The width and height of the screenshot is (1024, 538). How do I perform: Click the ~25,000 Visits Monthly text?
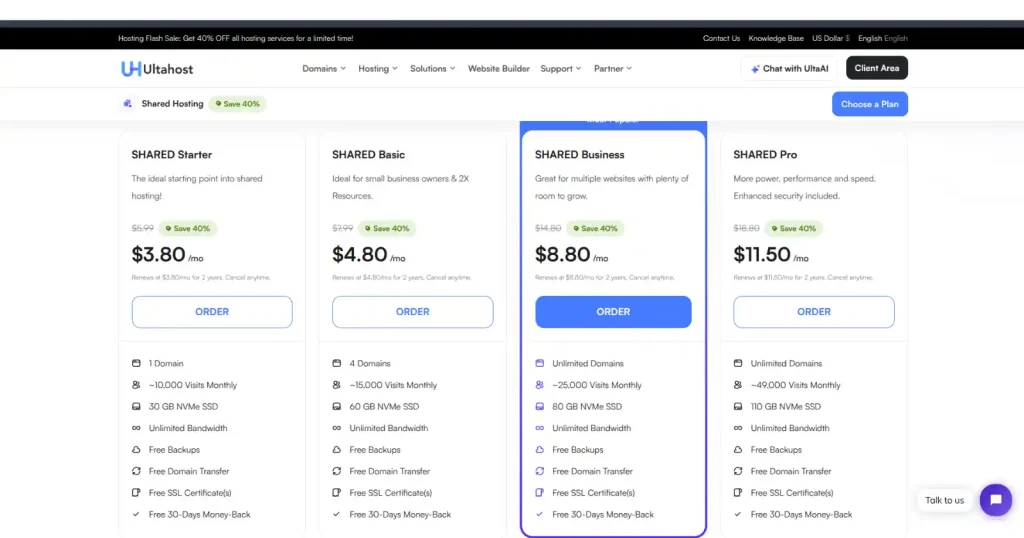pos(597,385)
